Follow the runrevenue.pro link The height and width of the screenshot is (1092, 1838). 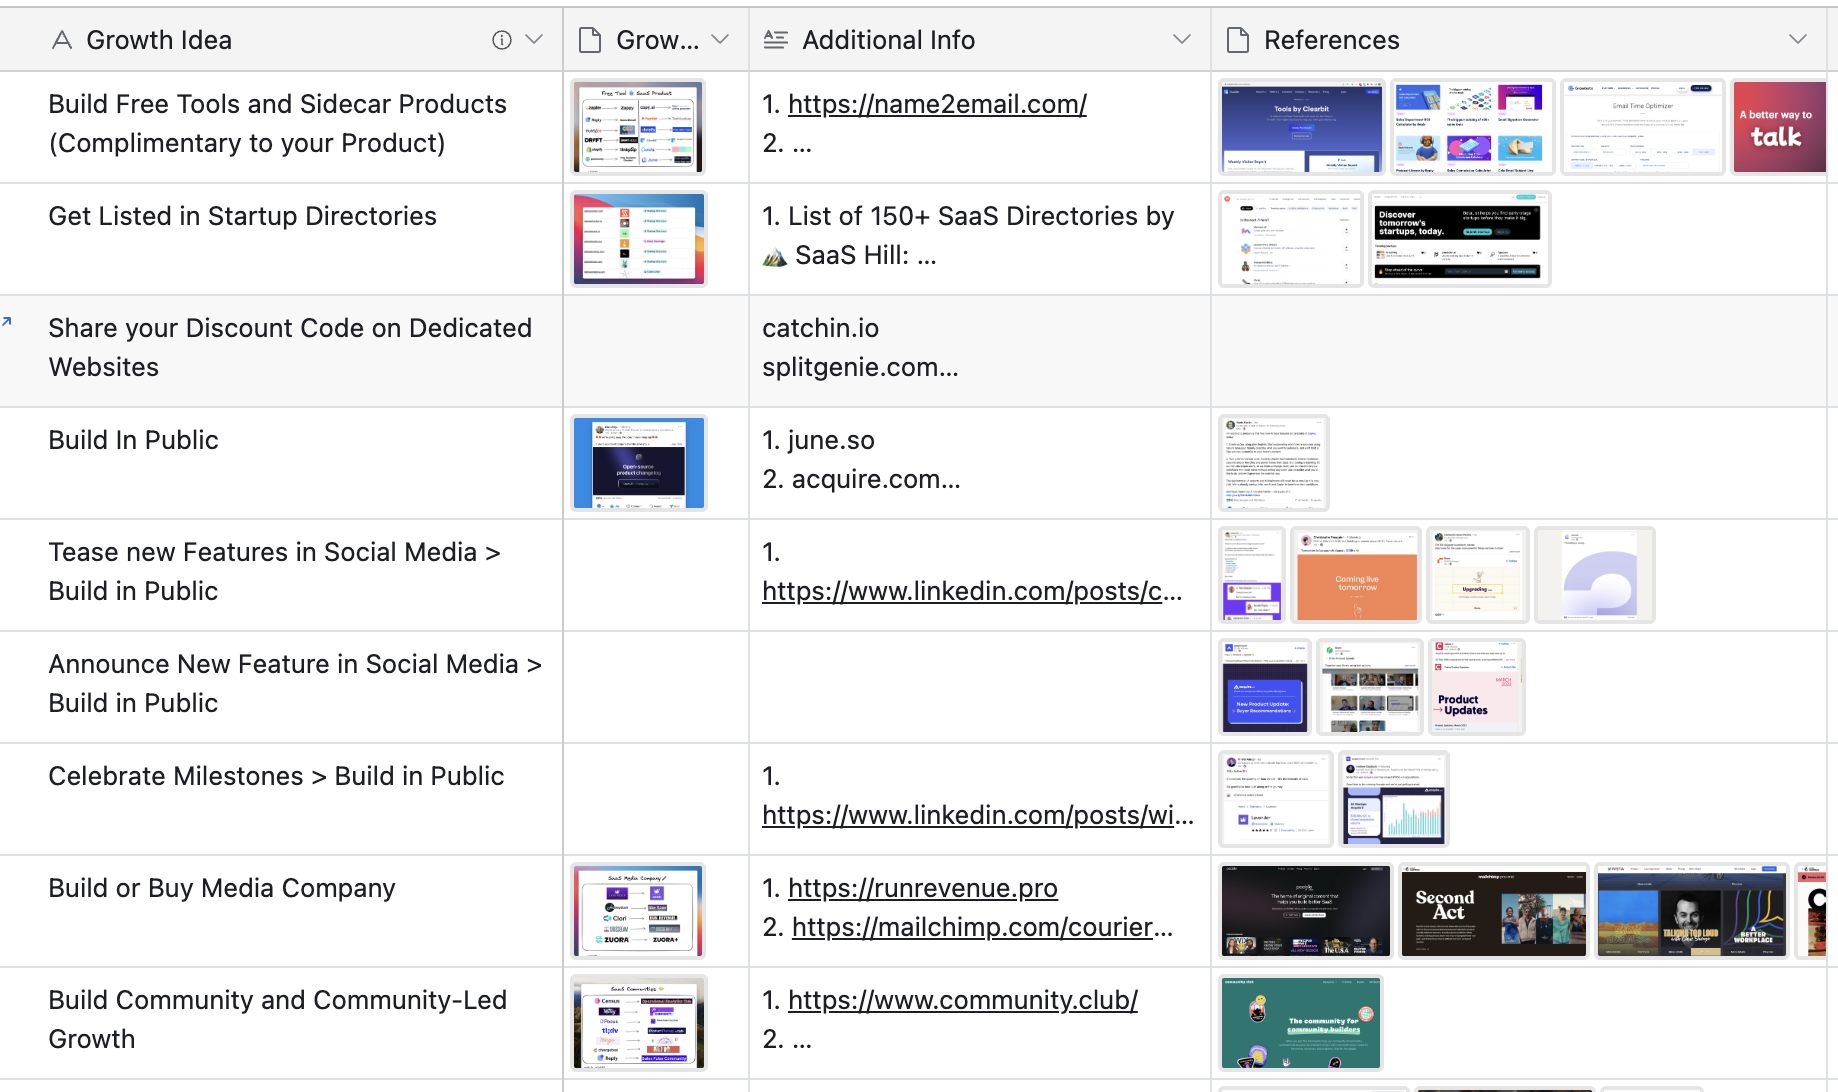[x=922, y=888]
